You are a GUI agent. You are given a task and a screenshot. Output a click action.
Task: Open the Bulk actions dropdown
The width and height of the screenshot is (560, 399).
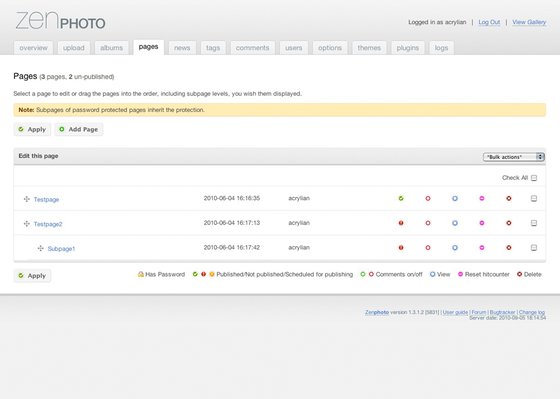[514, 157]
